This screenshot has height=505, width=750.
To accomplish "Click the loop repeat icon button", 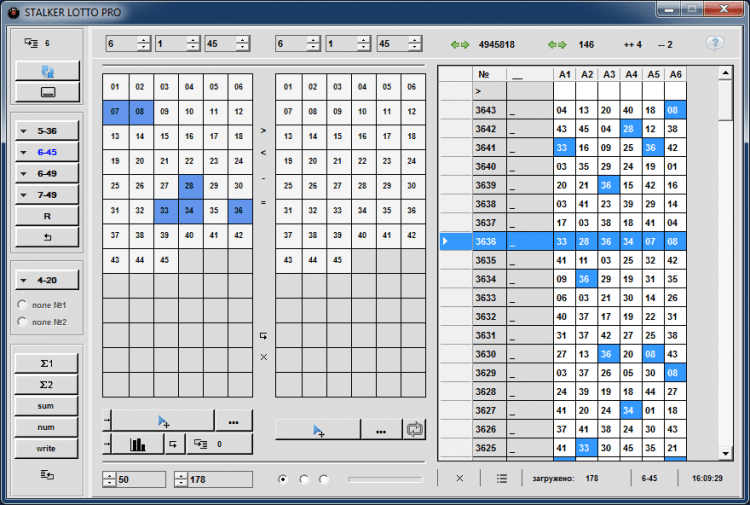I will click(x=414, y=430).
